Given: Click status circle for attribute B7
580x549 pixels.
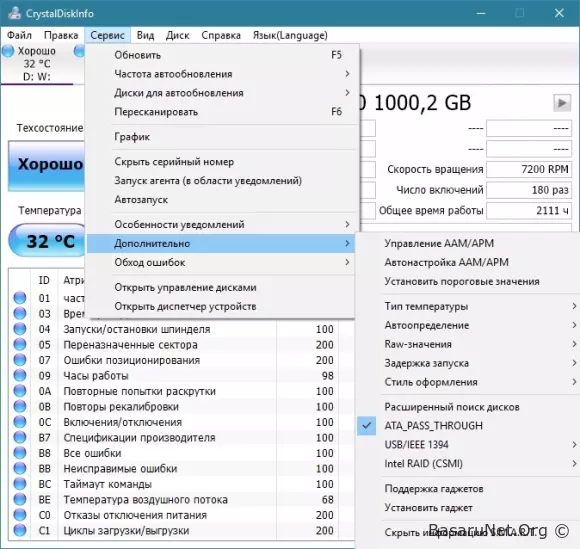Looking at the screenshot, I should coord(20,438).
